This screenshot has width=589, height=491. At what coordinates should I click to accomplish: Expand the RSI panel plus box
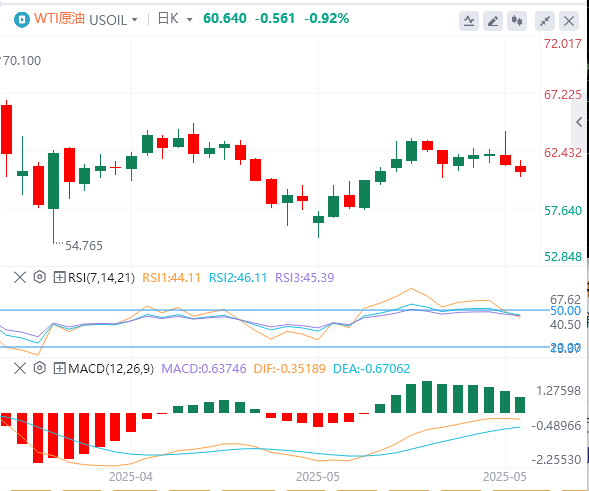click(x=59, y=278)
